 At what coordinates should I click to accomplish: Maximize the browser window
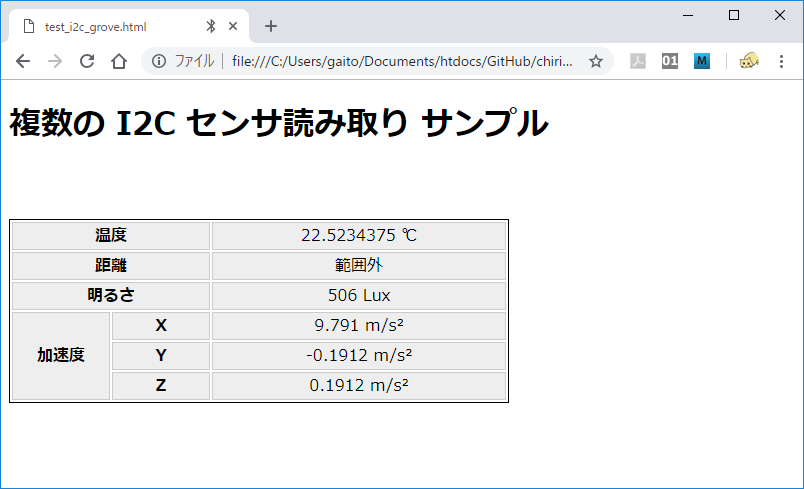pos(734,15)
